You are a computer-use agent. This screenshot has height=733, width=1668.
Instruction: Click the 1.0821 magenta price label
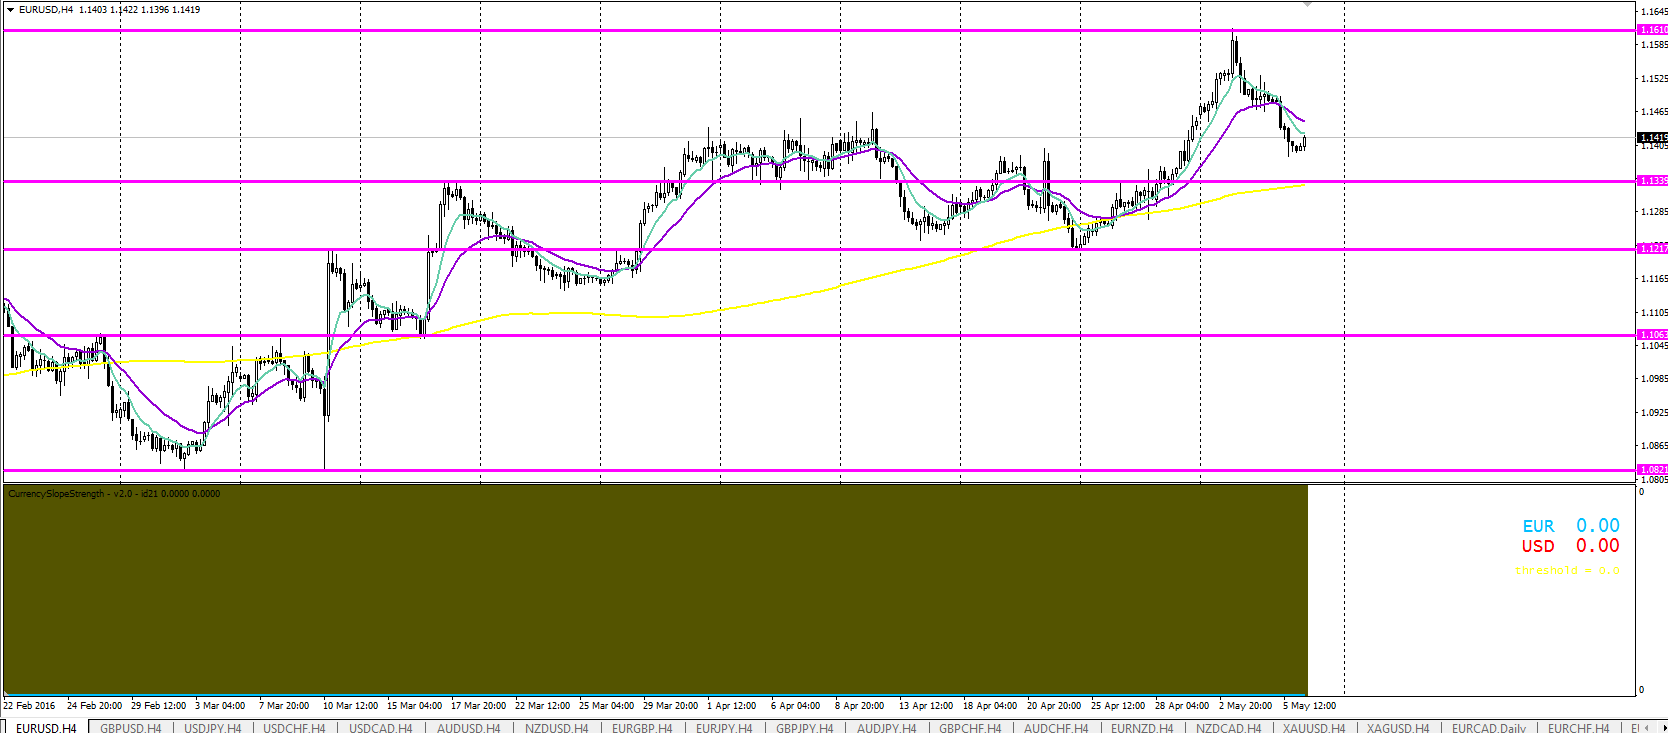click(x=1652, y=469)
